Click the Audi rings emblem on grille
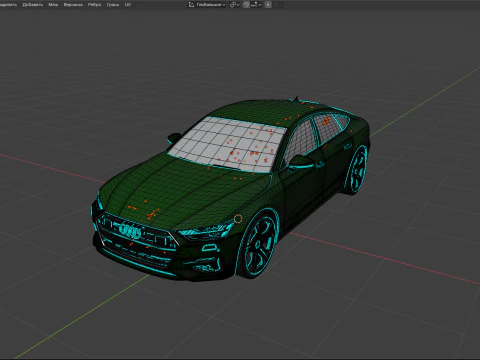480x360 pixels. coord(130,230)
